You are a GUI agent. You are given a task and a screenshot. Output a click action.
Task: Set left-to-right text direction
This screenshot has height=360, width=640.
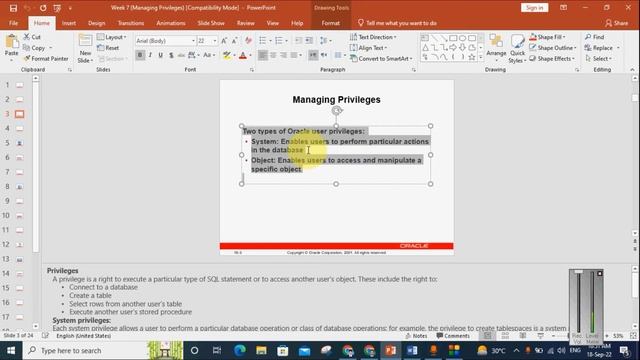[x=313, y=55]
